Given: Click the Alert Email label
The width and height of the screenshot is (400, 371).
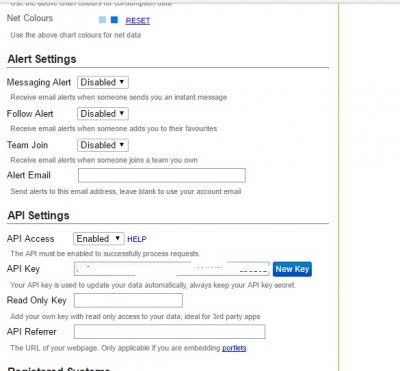Looking at the screenshot, I should pos(29,175).
